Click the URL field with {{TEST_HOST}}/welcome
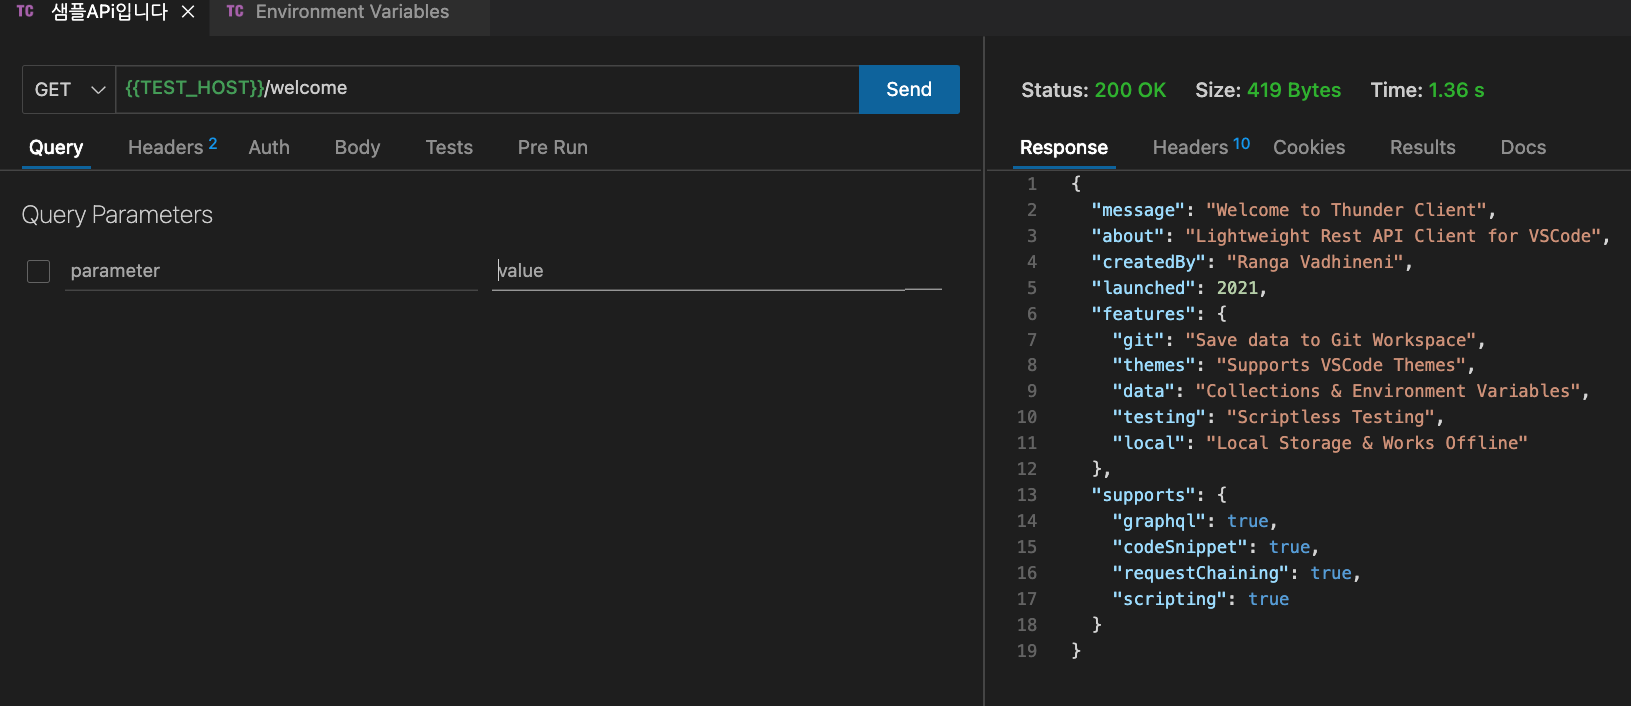The width and height of the screenshot is (1631, 706). (487, 89)
